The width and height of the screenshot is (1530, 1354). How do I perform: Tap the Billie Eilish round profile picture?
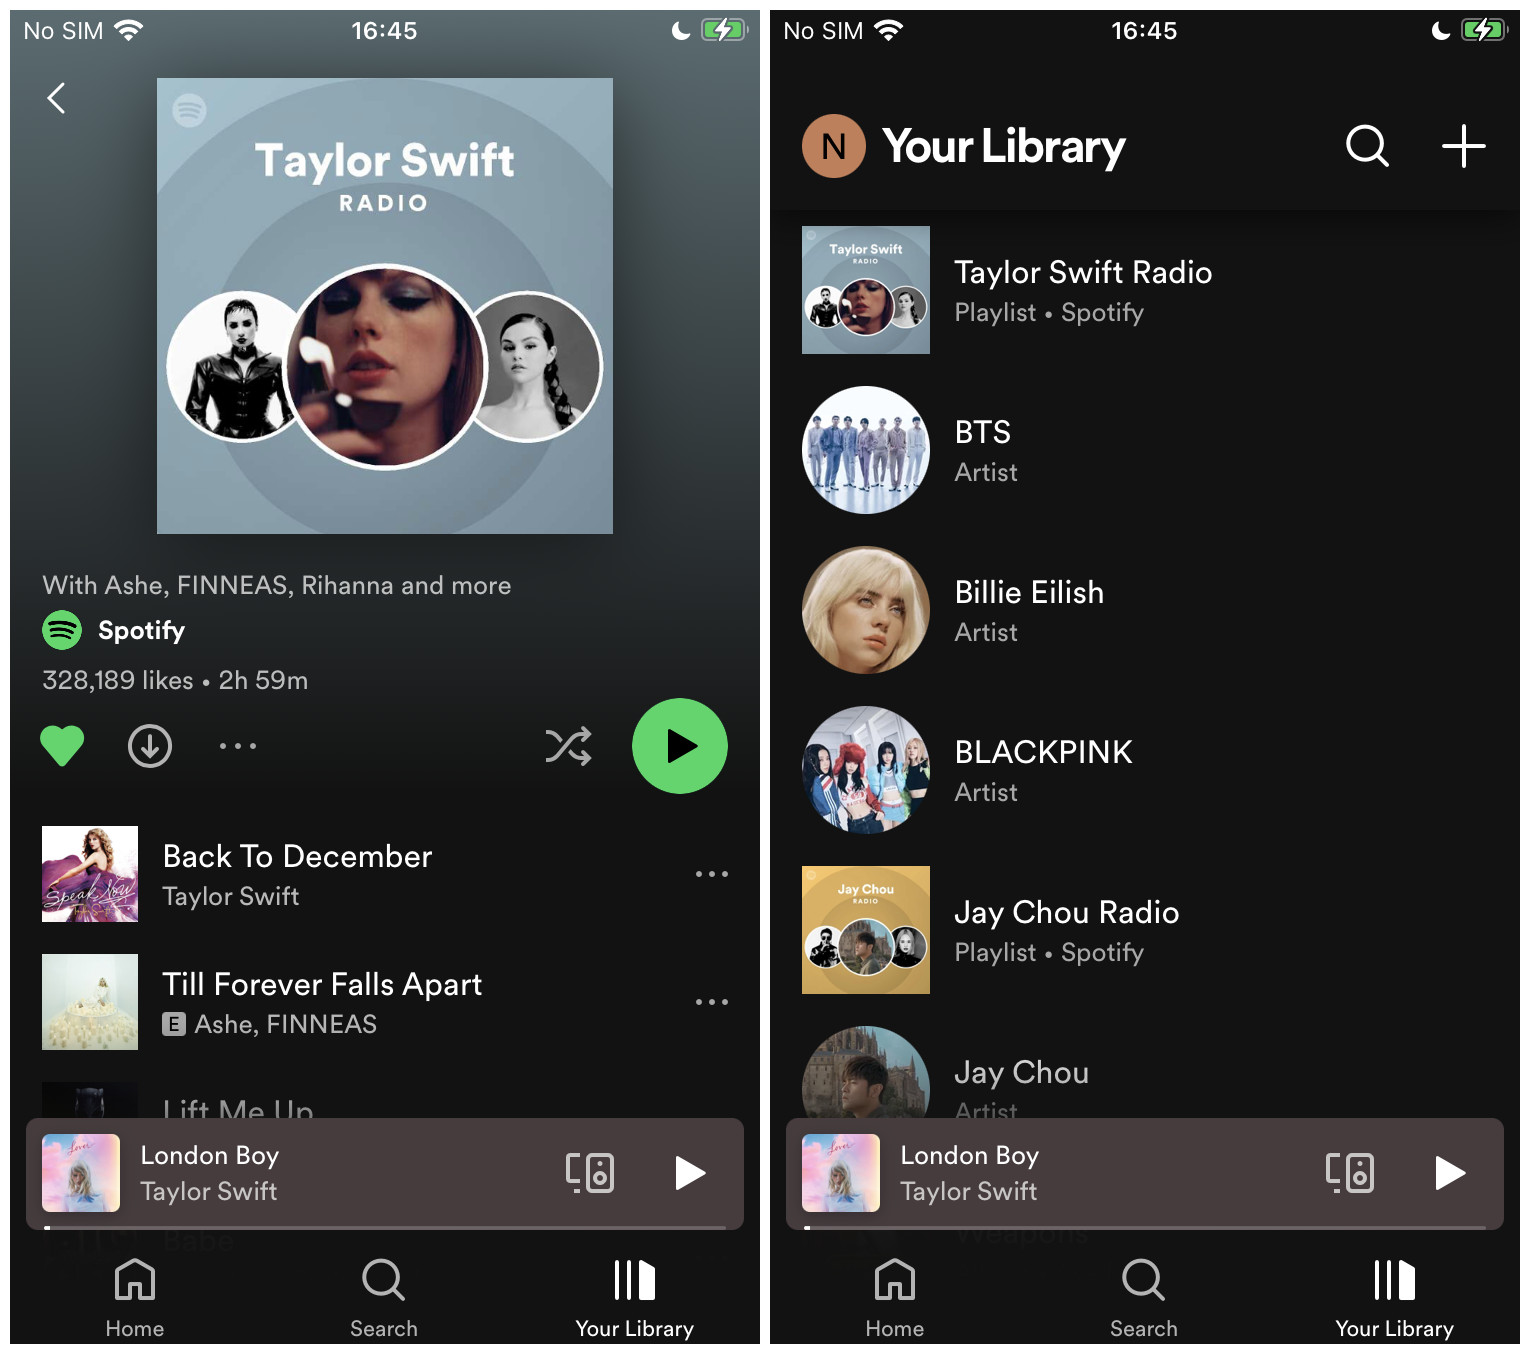click(866, 610)
